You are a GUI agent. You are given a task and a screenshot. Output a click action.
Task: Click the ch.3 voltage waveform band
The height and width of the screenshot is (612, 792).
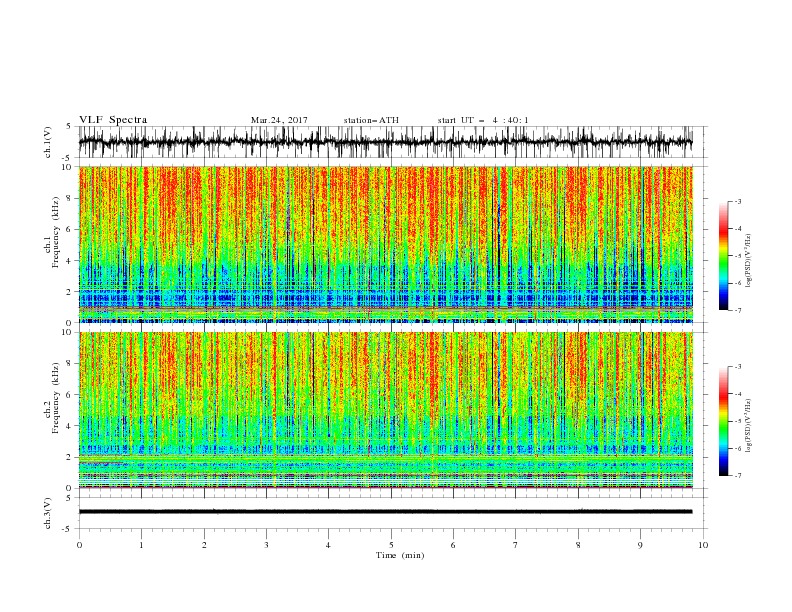click(385, 512)
